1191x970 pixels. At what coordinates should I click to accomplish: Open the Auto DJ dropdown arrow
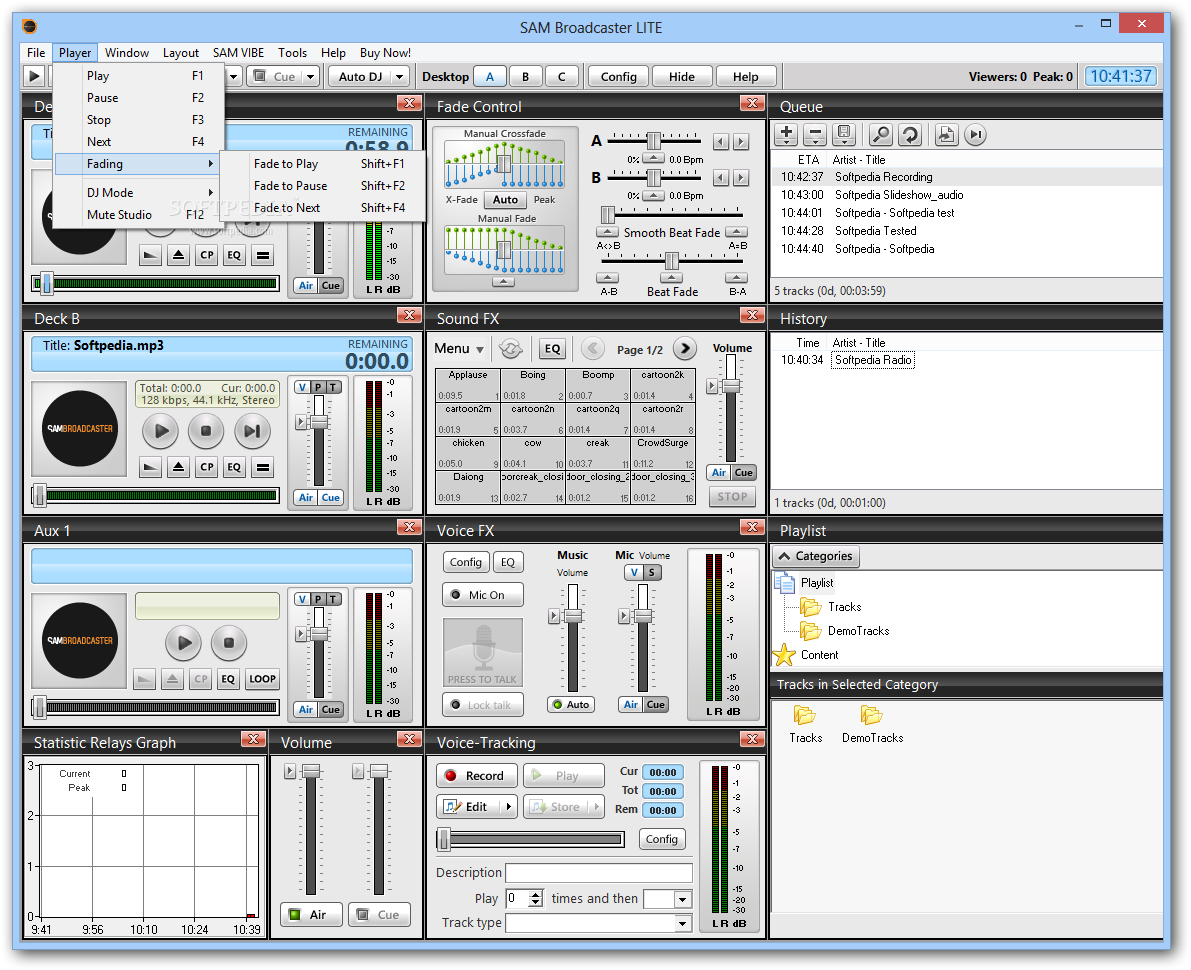pos(400,77)
